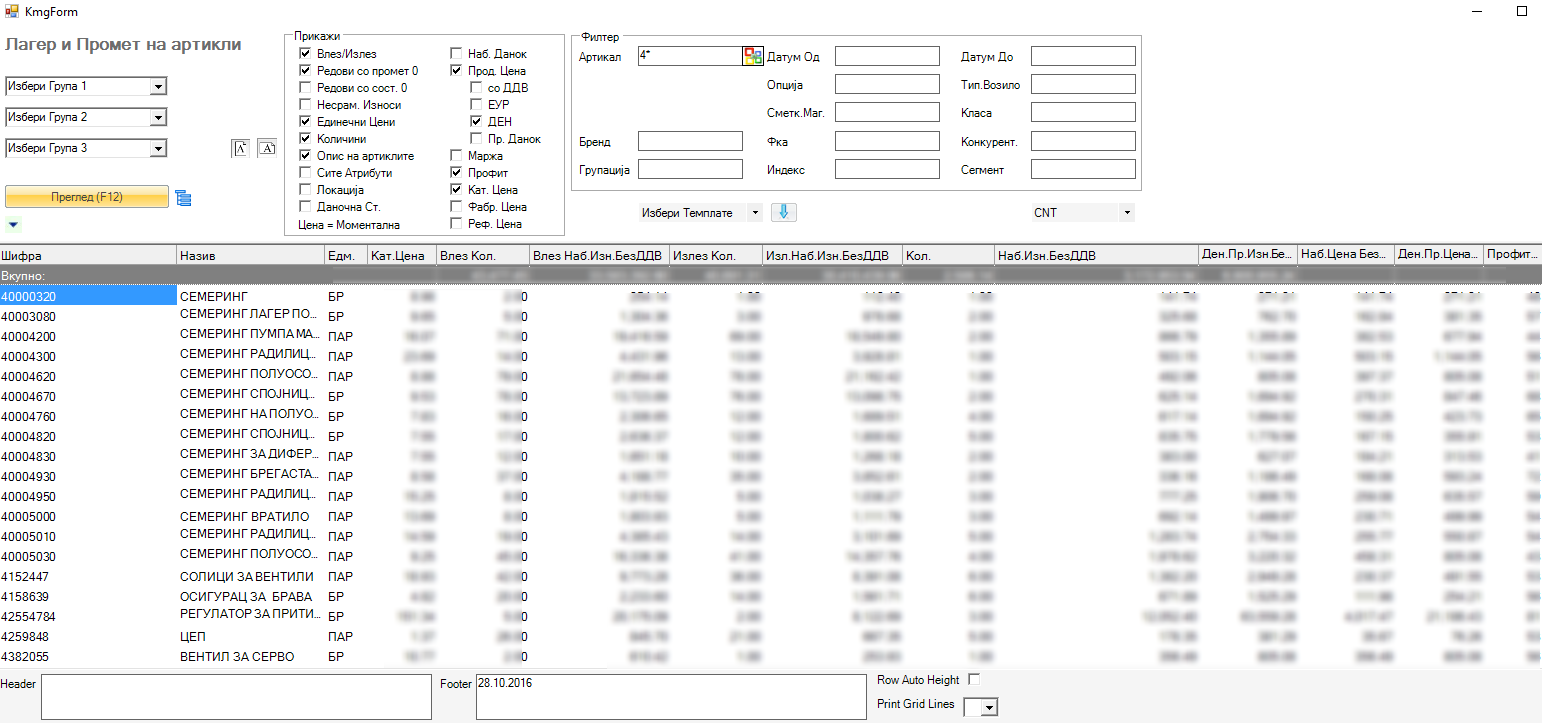This screenshot has height=723, width=1542.
Task: Click the smaller font size icon
Action: coord(240,149)
